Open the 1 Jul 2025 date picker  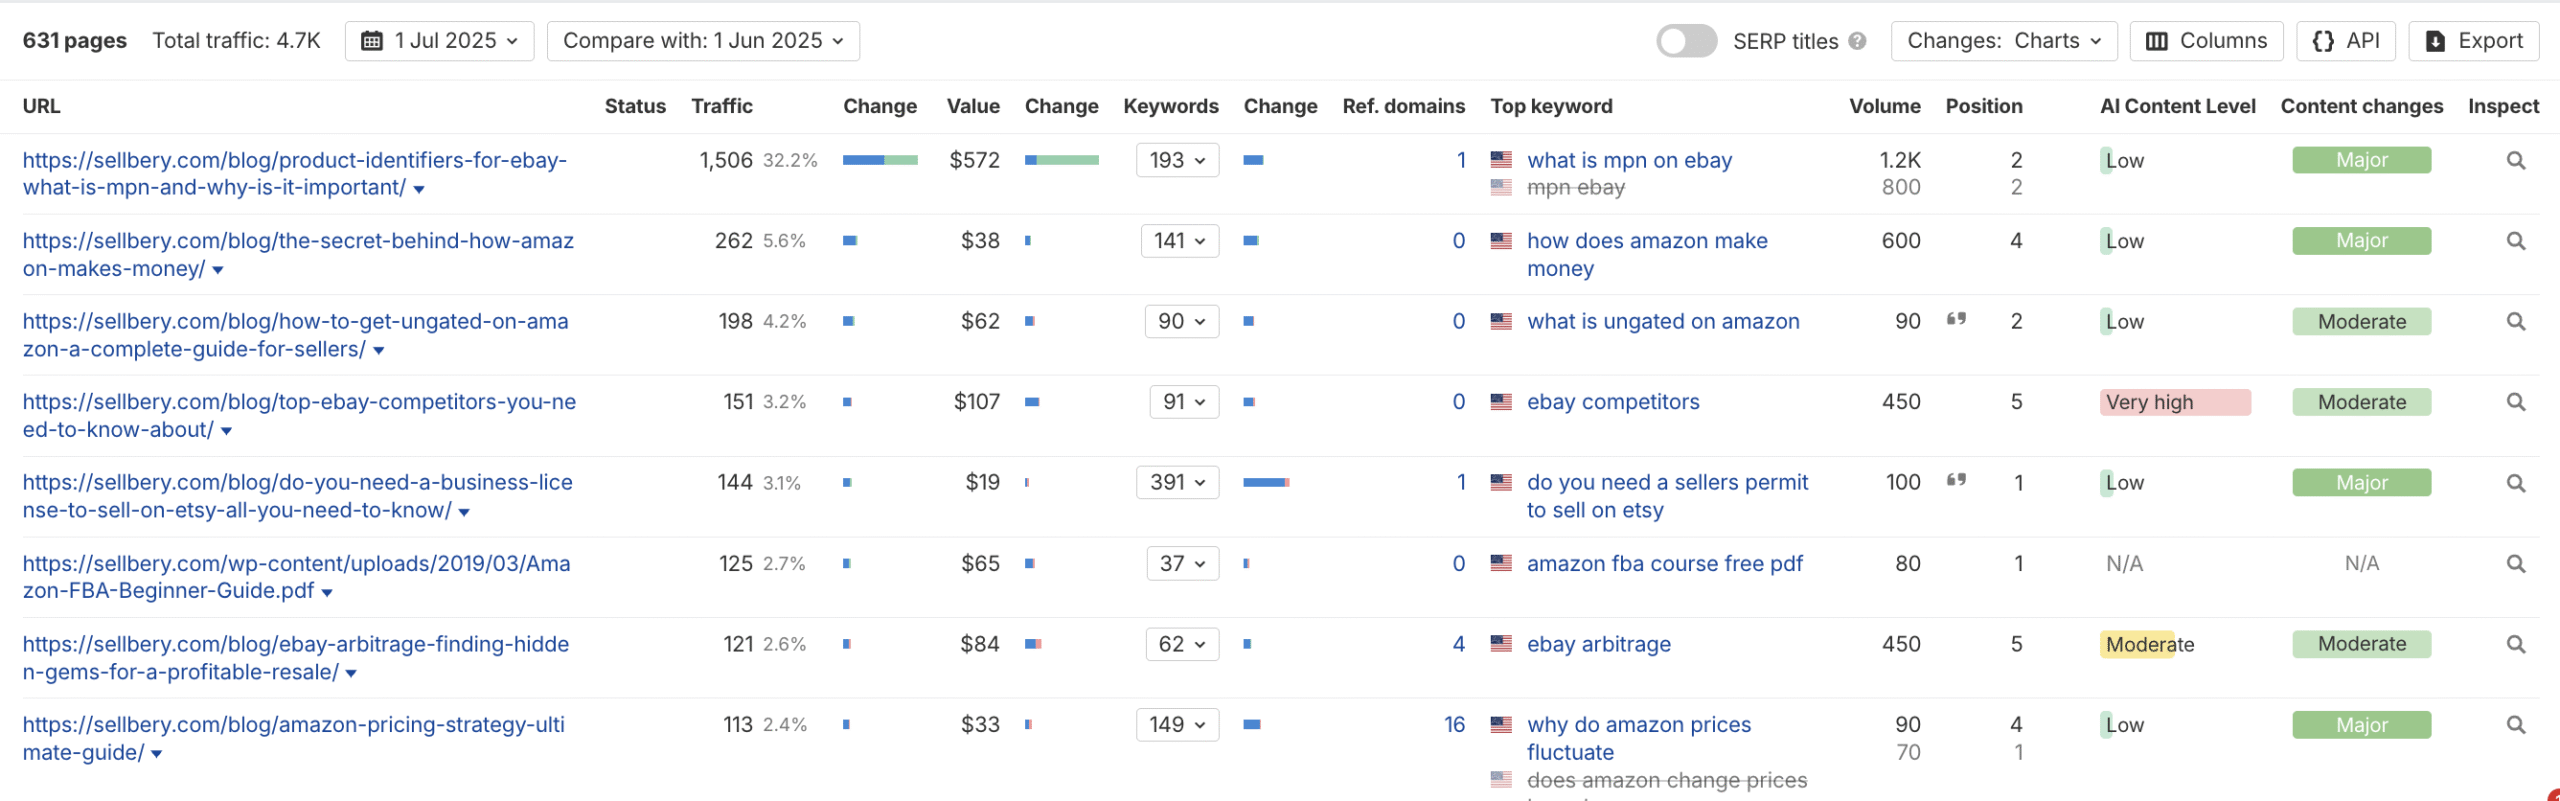pyautogui.click(x=440, y=41)
